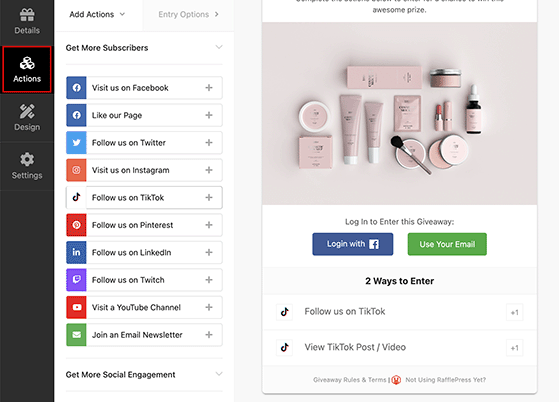This screenshot has width=559, height=402.
Task: Add Visit us on Instagram with plus
Action: pos(209,170)
